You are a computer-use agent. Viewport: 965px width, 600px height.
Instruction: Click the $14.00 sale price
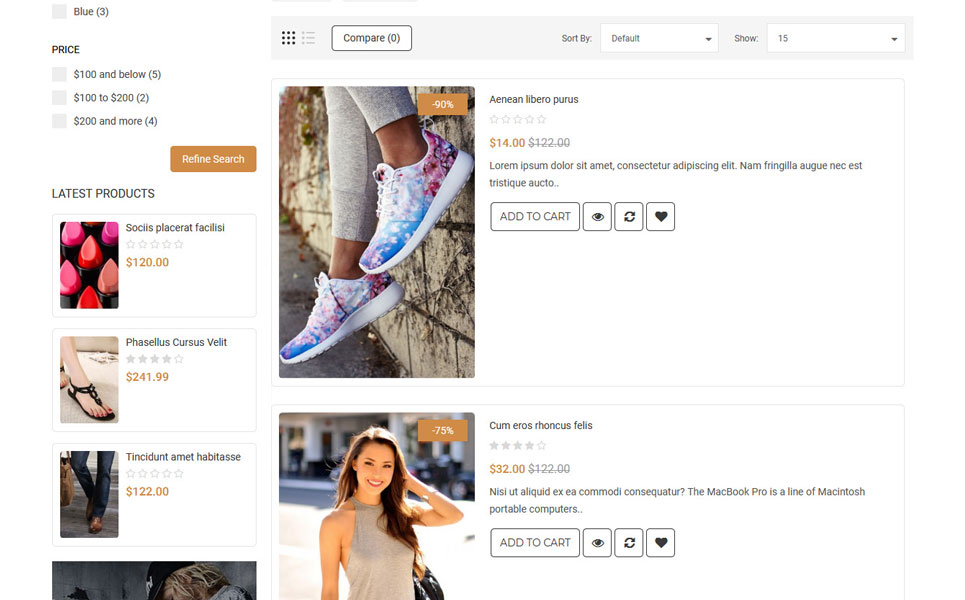tap(507, 143)
